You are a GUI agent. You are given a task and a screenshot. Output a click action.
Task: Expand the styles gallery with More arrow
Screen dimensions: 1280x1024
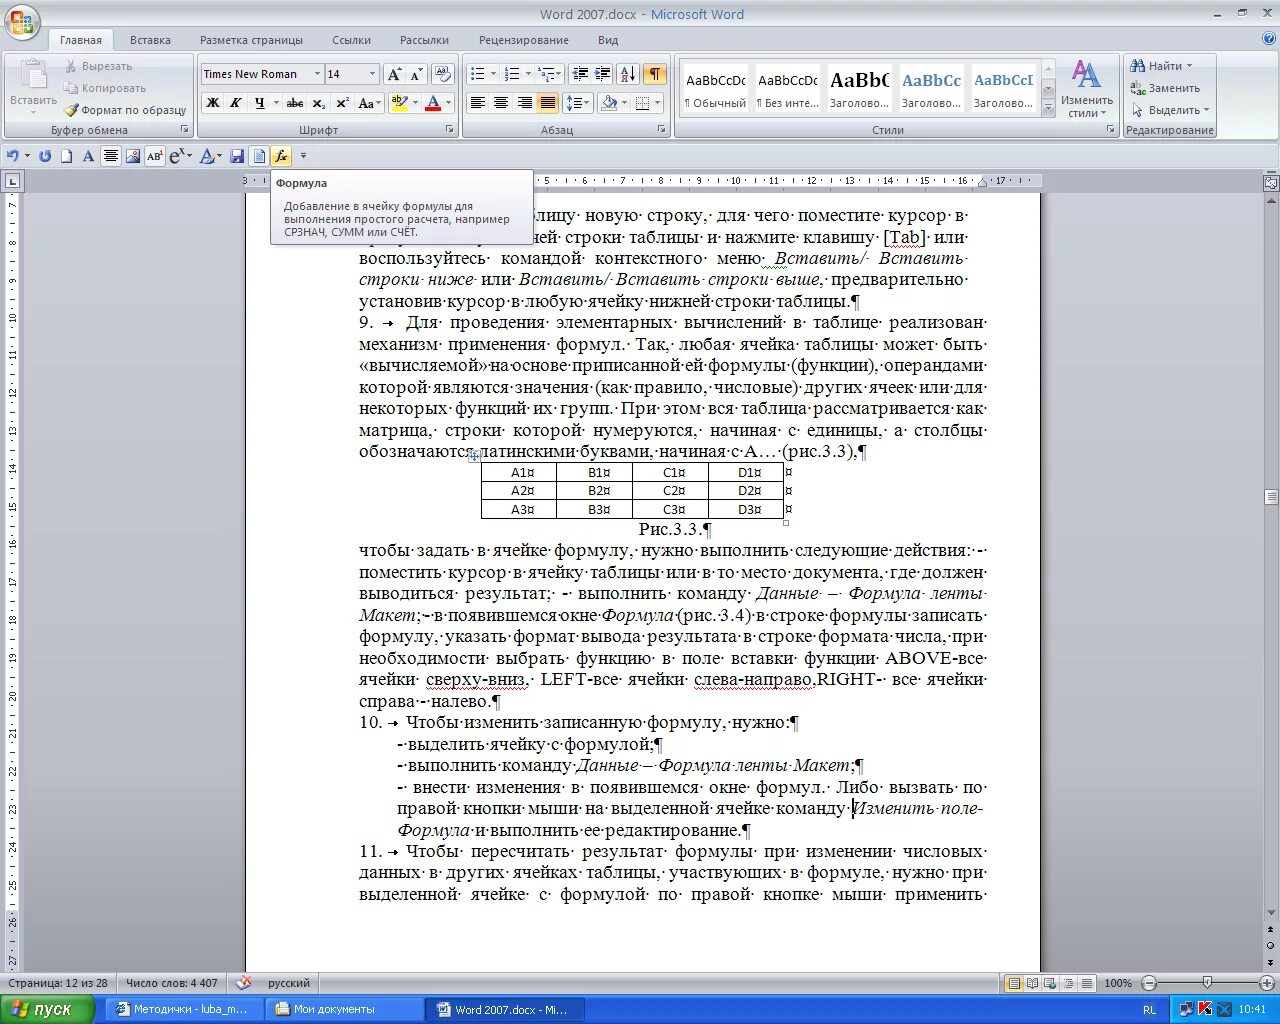pos(1048,109)
